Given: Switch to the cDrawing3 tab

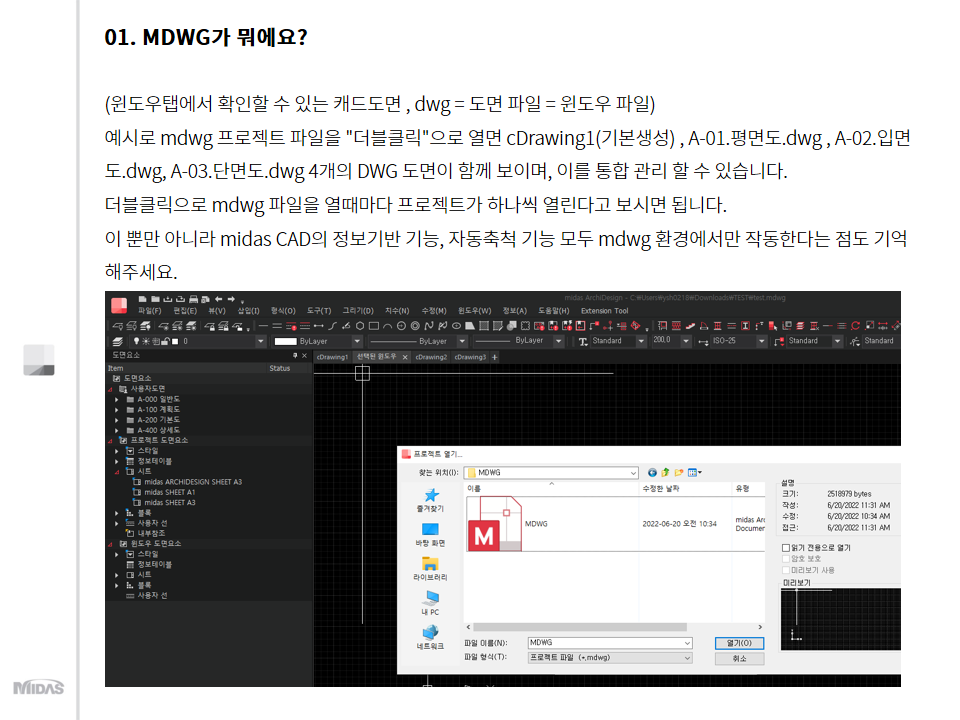Looking at the screenshot, I should [470, 357].
